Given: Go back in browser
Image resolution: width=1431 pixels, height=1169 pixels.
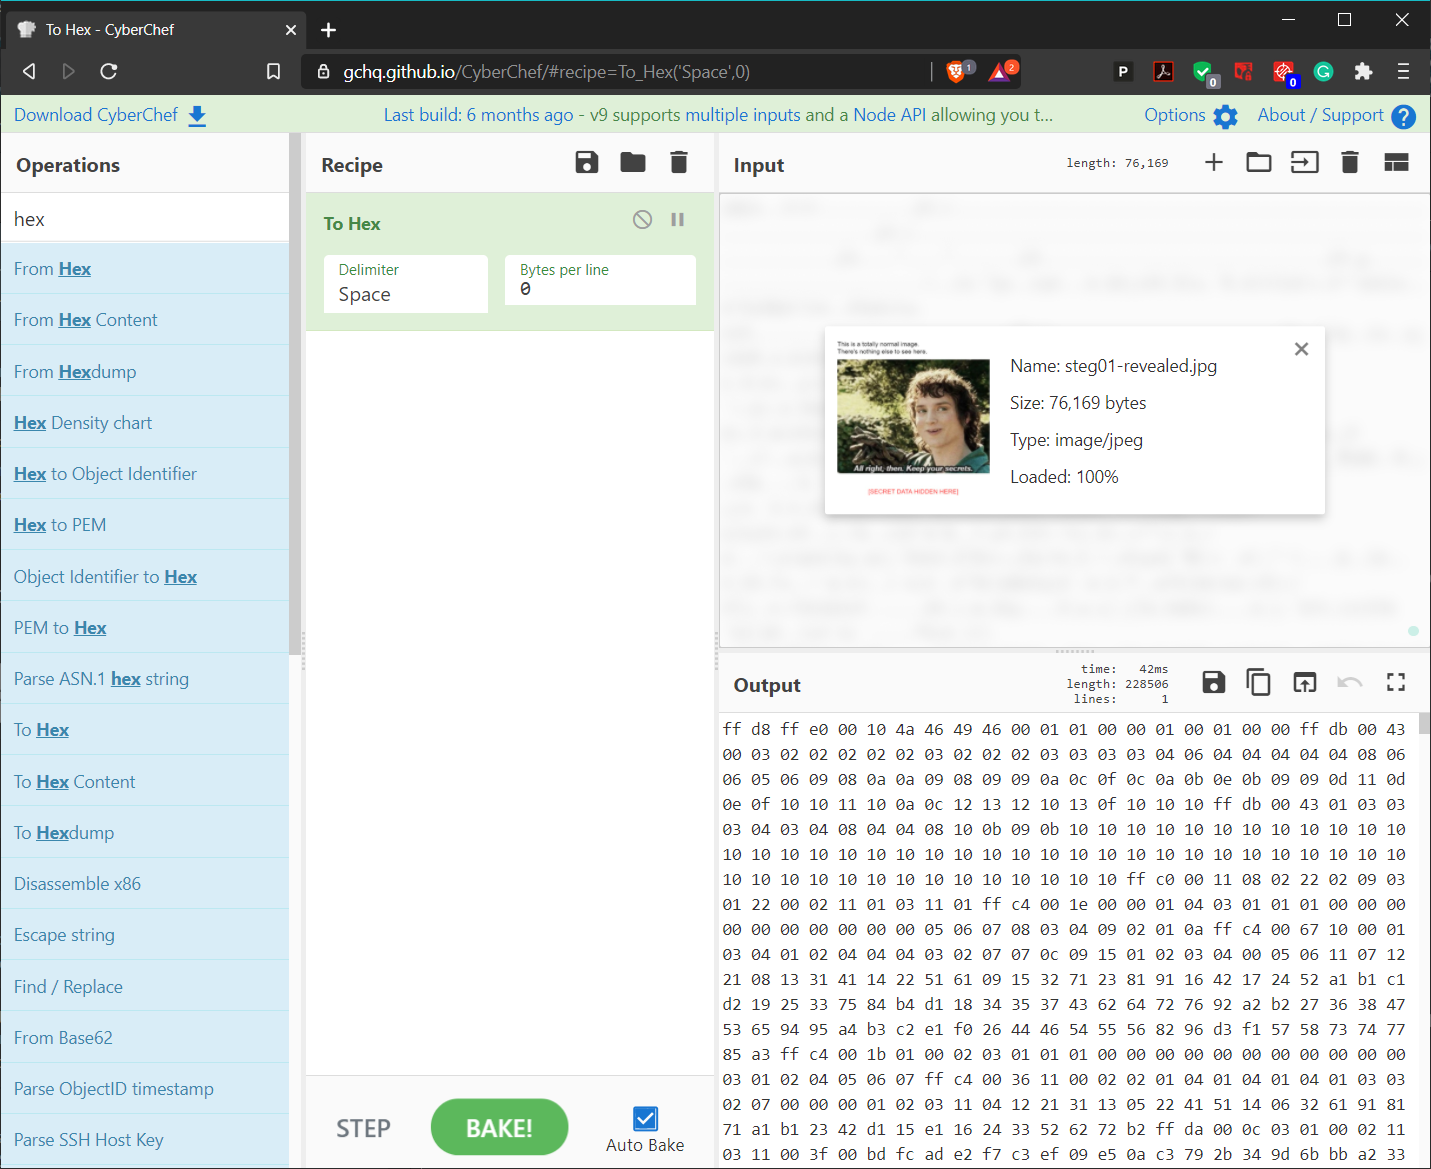Looking at the screenshot, I should [29, 71].
